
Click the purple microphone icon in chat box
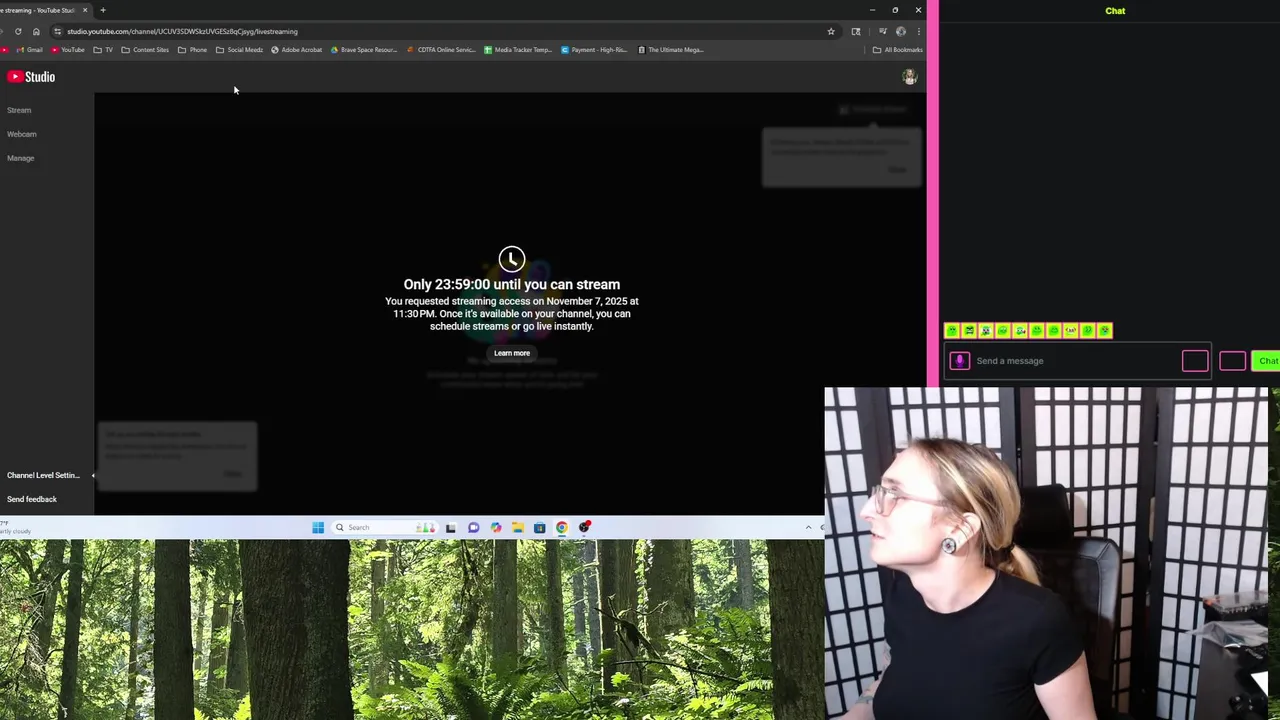pos(959,361)
